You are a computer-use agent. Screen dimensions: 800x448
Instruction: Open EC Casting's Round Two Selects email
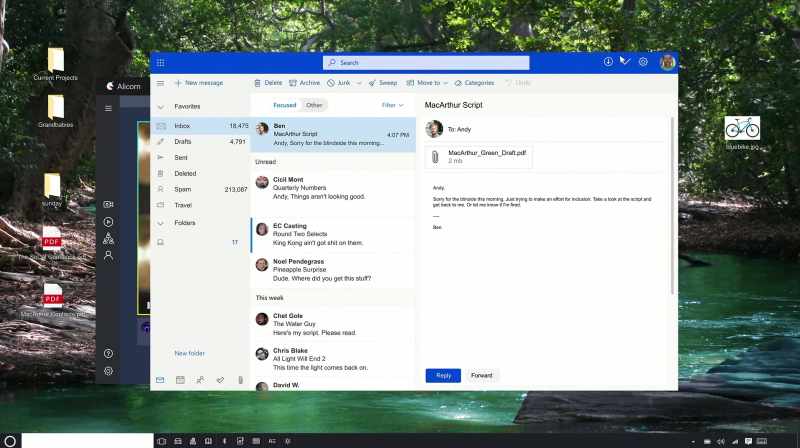click(333, 234)
